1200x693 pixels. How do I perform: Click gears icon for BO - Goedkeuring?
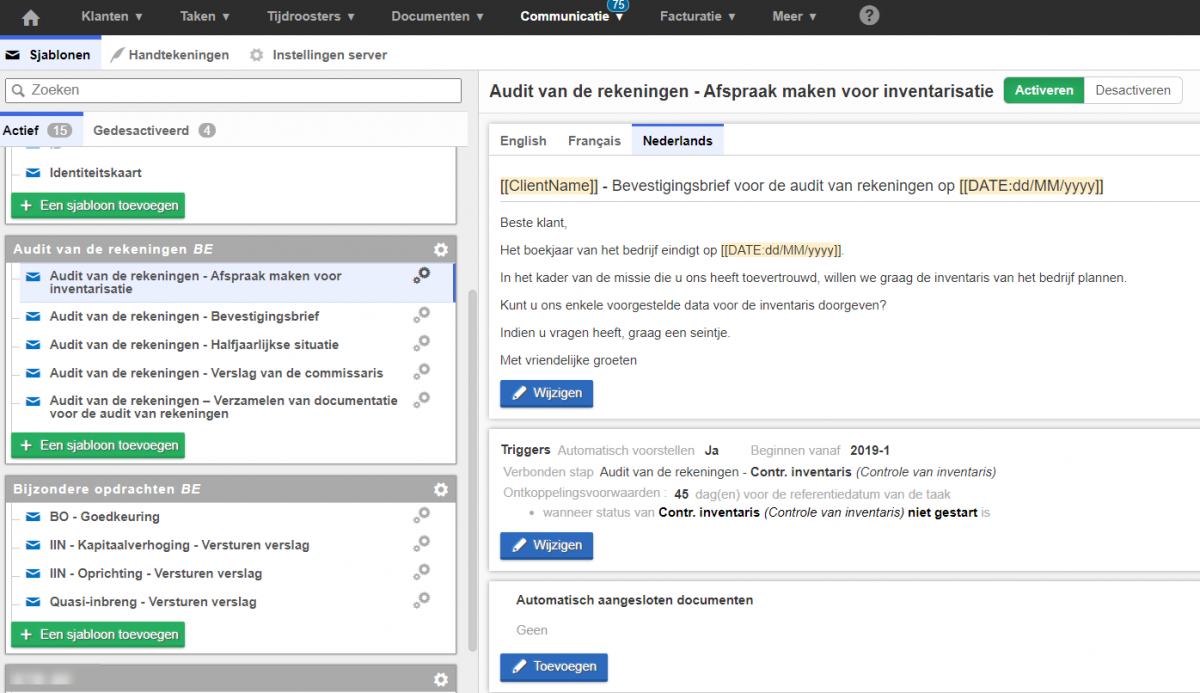(422, 515)
